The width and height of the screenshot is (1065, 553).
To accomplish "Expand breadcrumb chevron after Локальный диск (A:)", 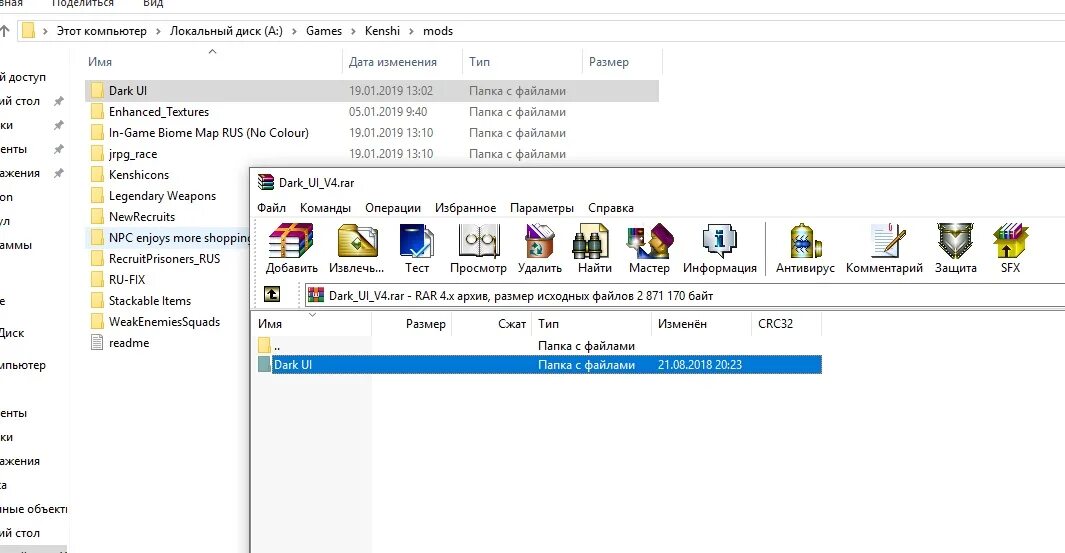I will pyautogui.click(x=295, y=31).
